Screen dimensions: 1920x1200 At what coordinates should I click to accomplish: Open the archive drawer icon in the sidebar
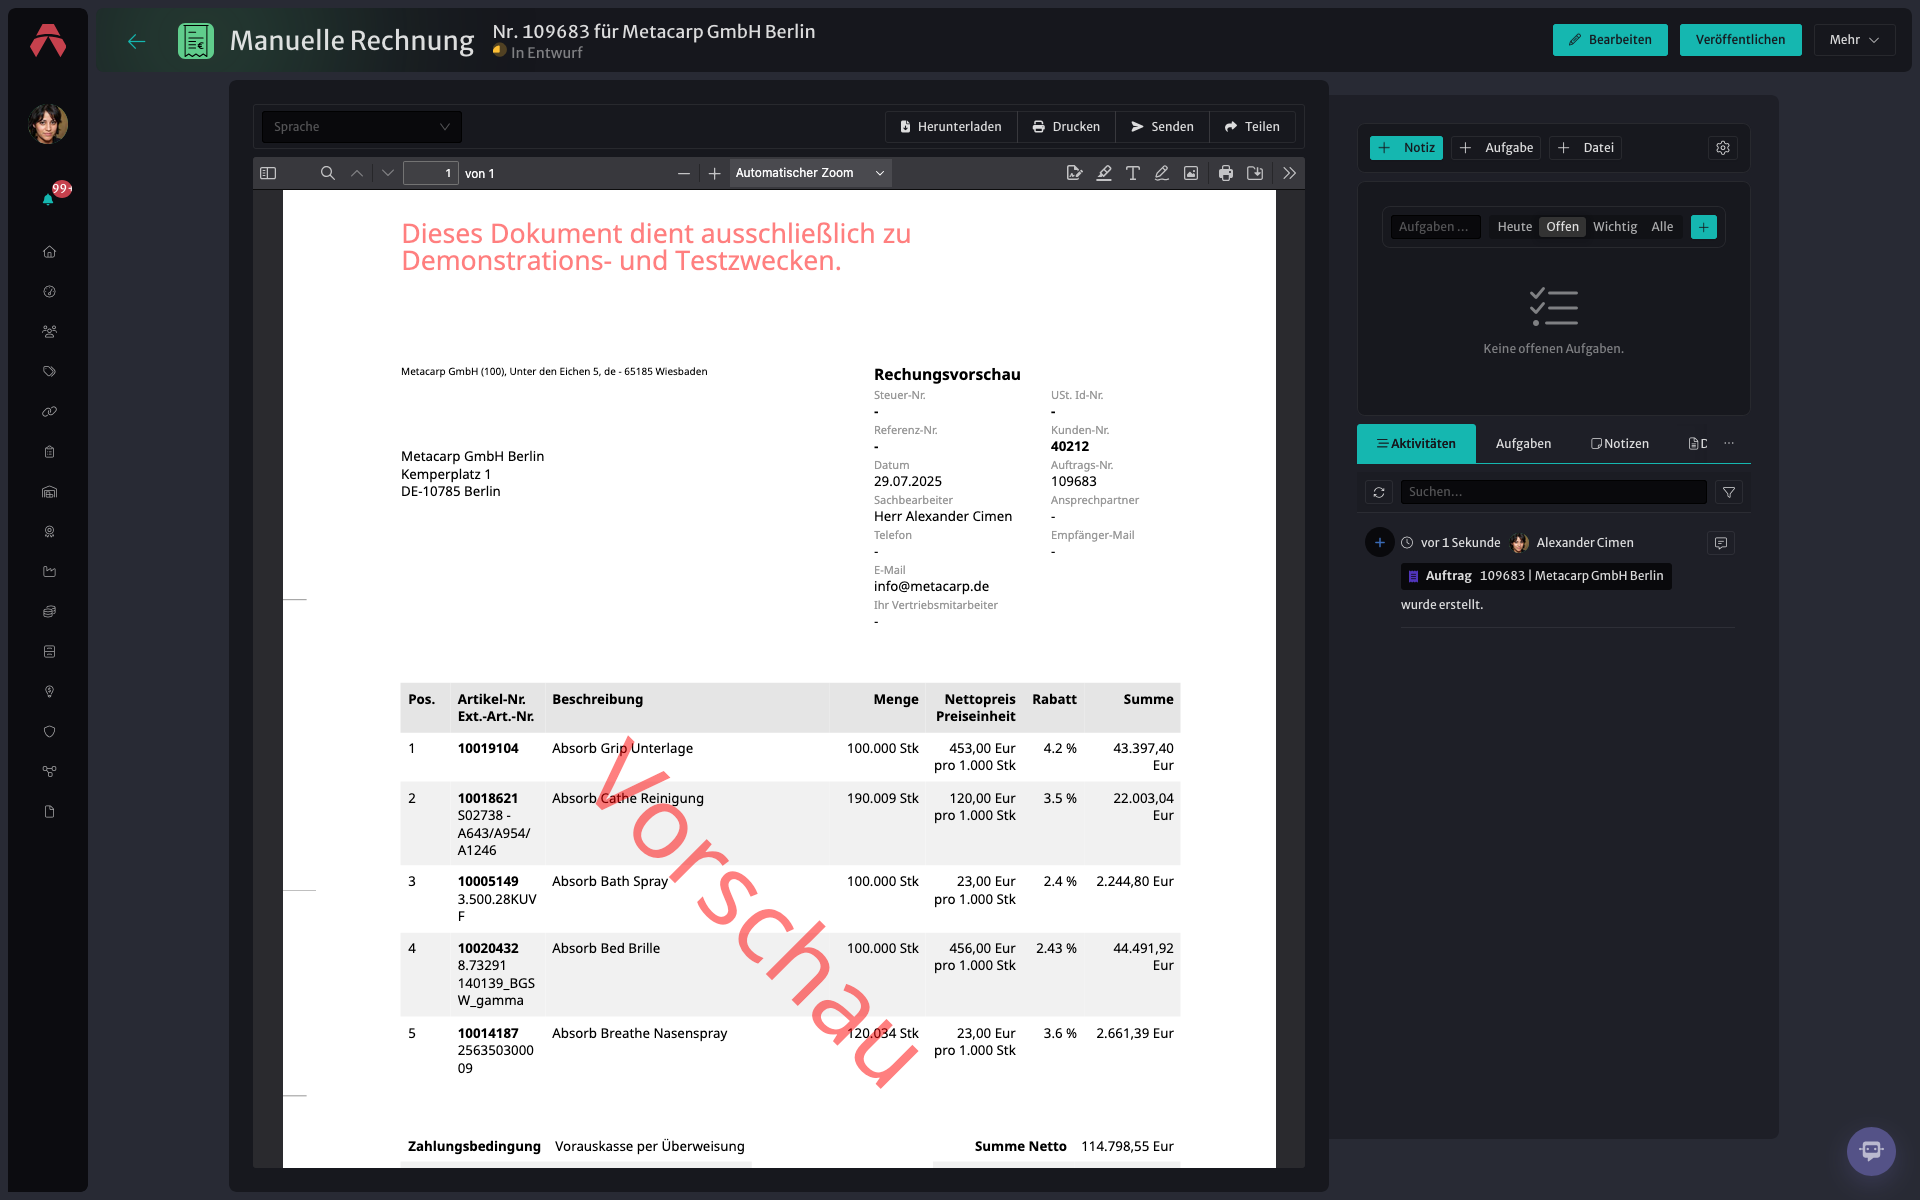[49, 652]
